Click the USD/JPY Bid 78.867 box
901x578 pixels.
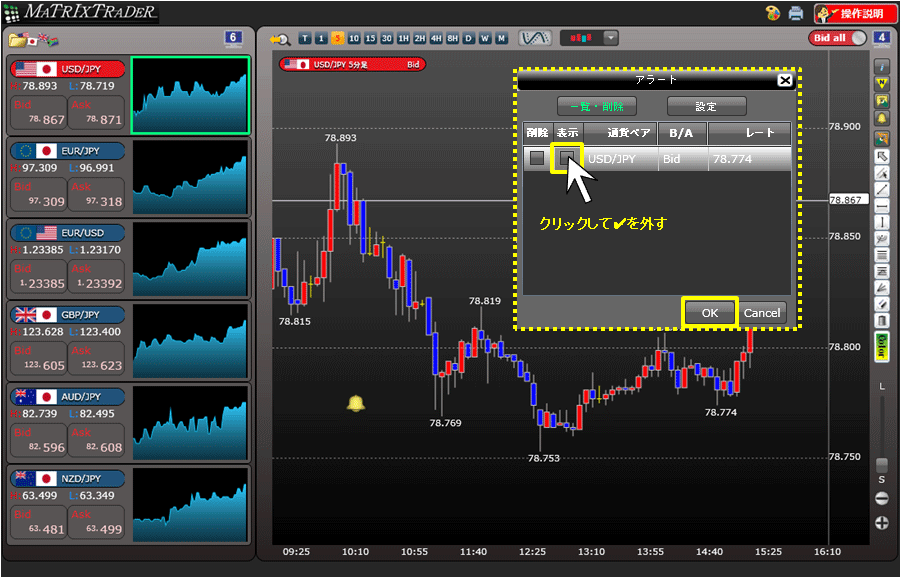tap(38, 113)
